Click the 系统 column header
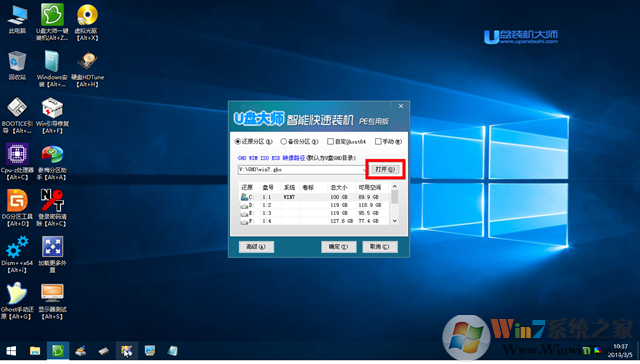 [290, 187]
